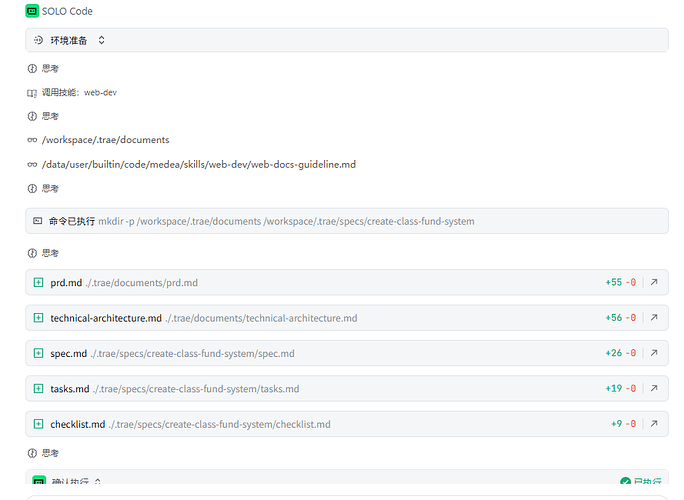Image resolution: width=684 pixels, height=500 pixels.
Task: Click the added-file icon for technical-architecture.md
Action: click(38, 318)
